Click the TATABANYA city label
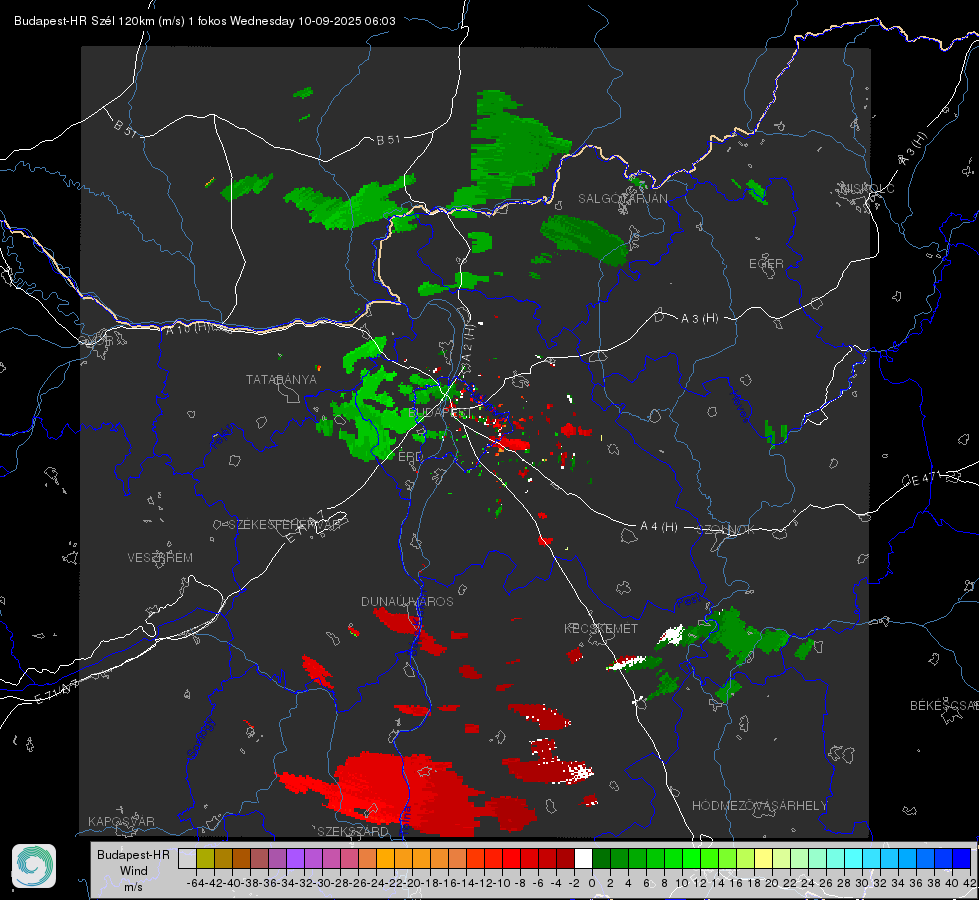 point(281,379)
